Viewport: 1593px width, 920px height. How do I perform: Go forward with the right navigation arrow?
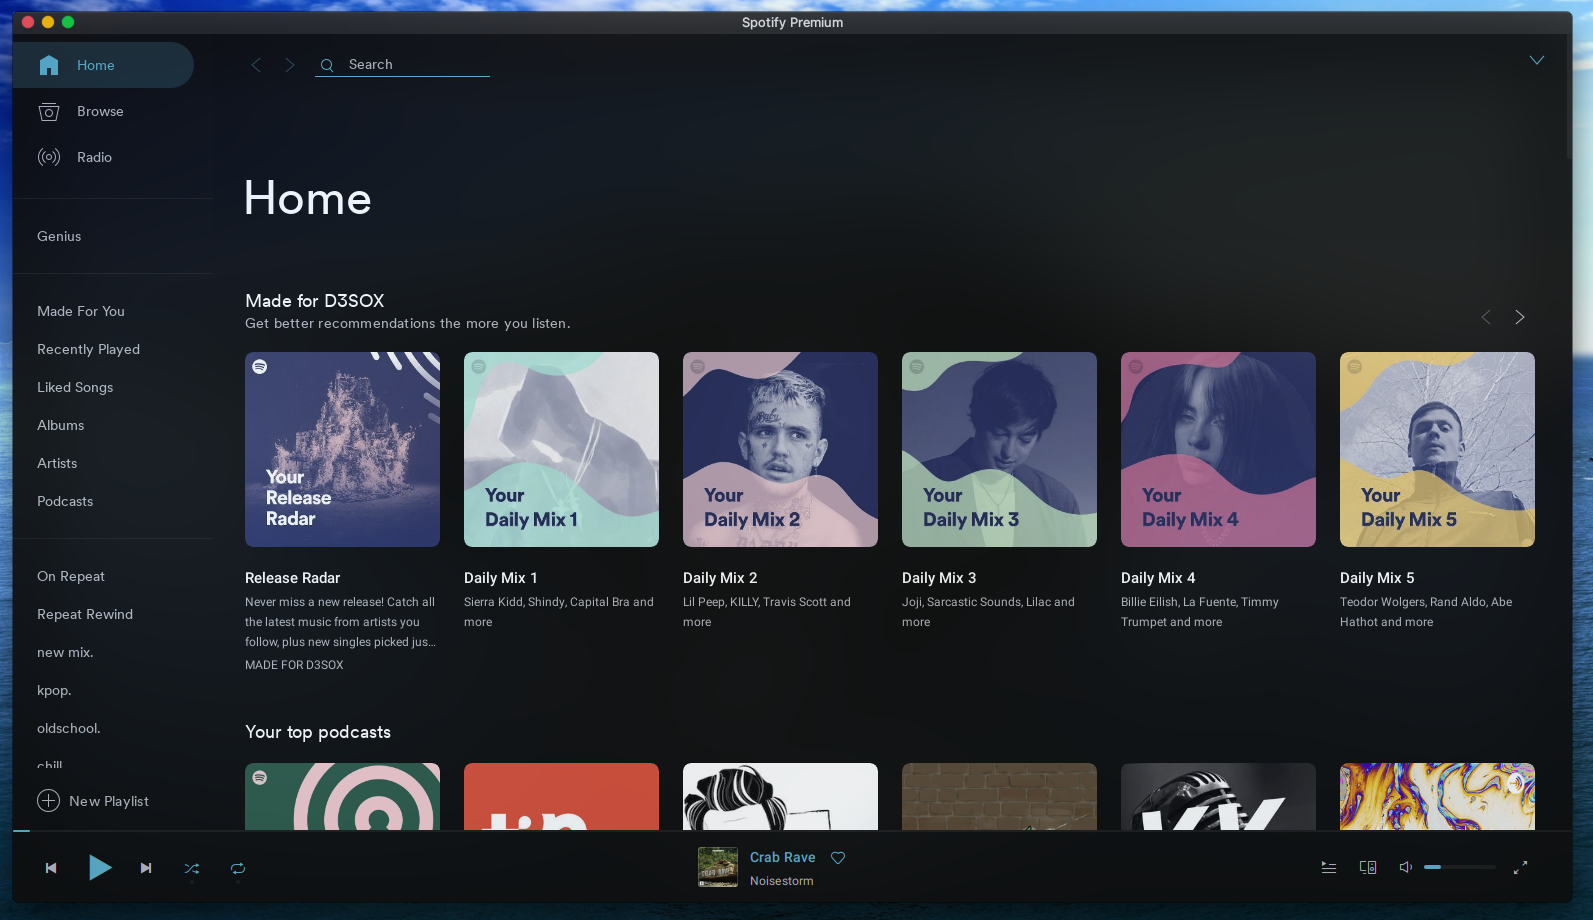point(290,65)
